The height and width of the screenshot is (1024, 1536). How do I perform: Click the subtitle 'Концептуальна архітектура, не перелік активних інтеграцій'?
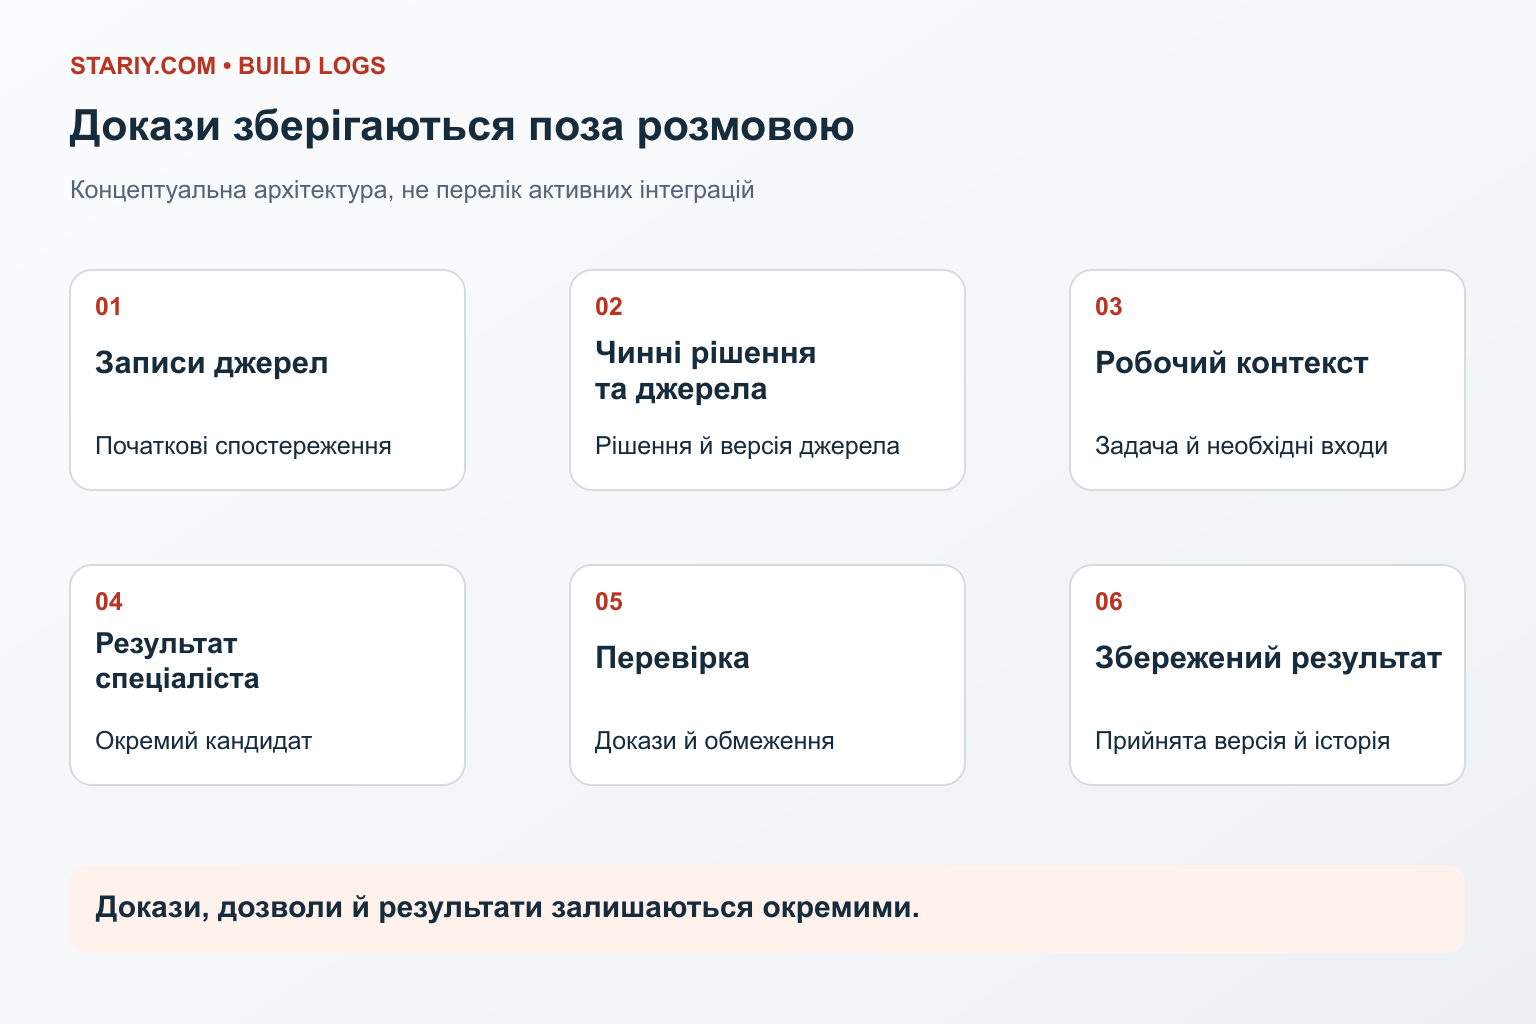[x=412, y=190]
